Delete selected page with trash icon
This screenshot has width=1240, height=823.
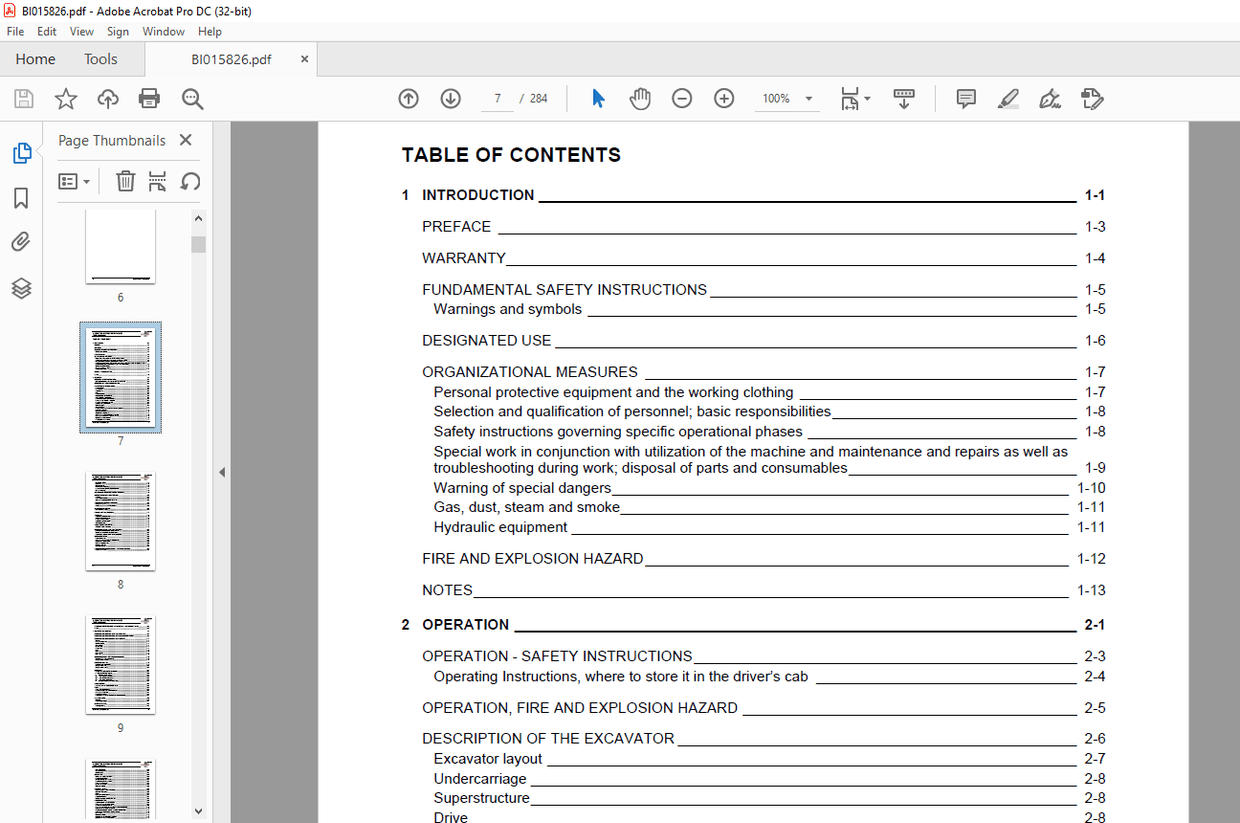coord(125,181)
